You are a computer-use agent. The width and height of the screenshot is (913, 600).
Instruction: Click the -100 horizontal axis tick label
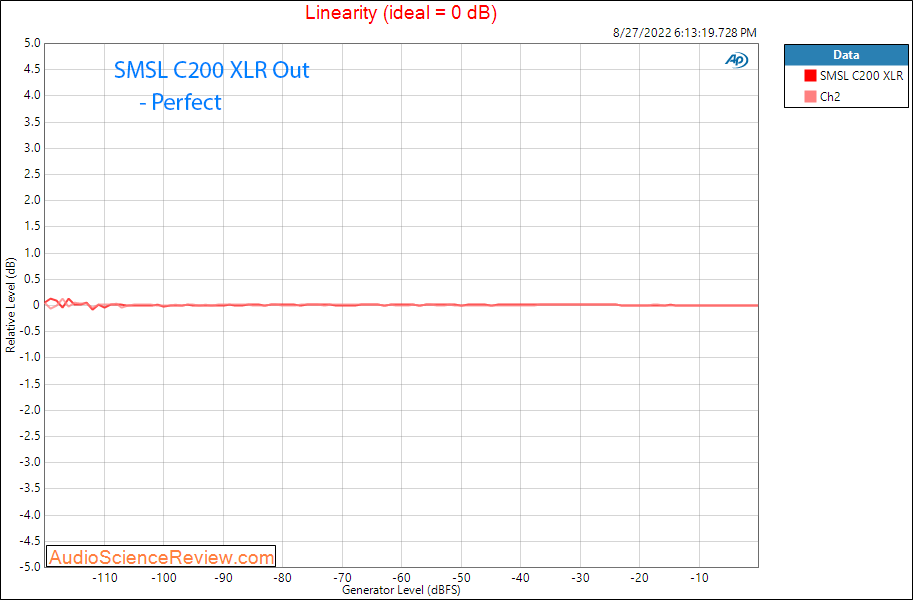(164, 578)
